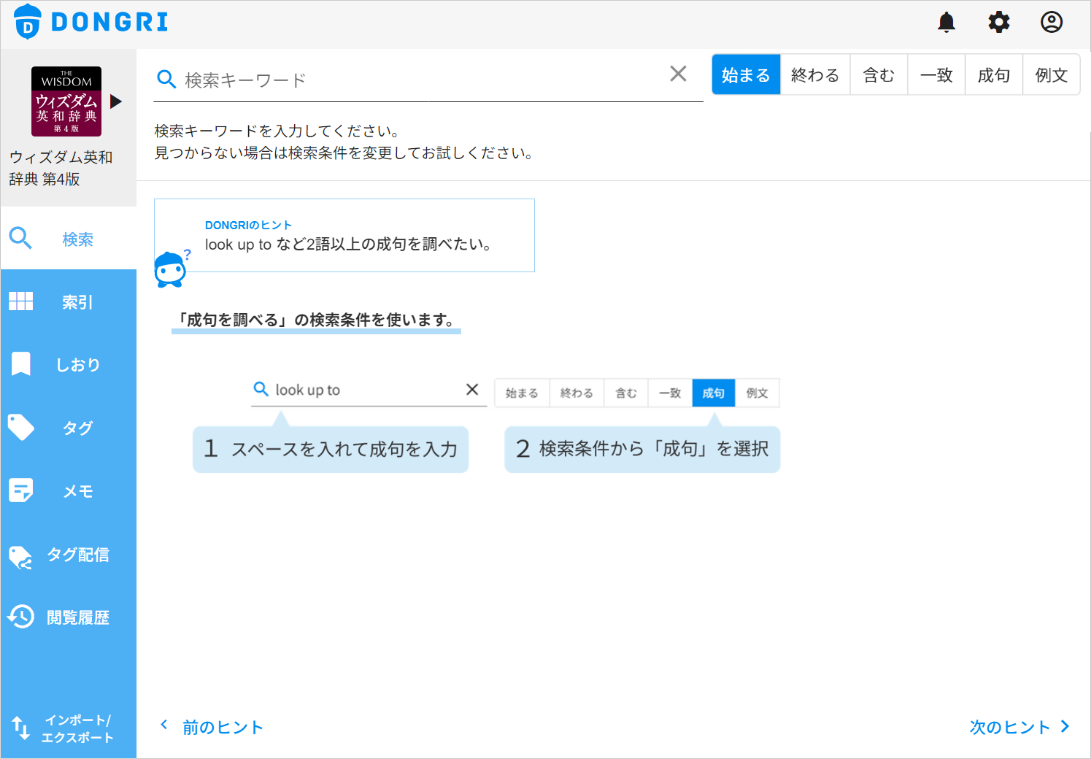1091x759 pixels.
Task: Select the 成句 search condition at top
Action: click(994, 75)
